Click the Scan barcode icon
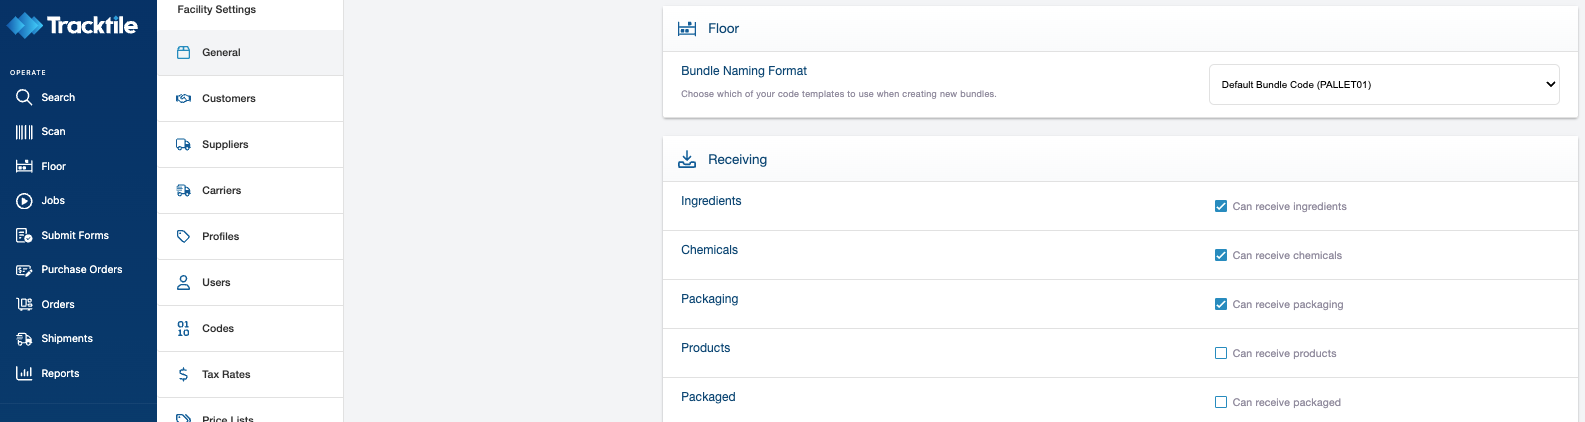This screenshot has height=422, width=1585. [x=24, y=132]
